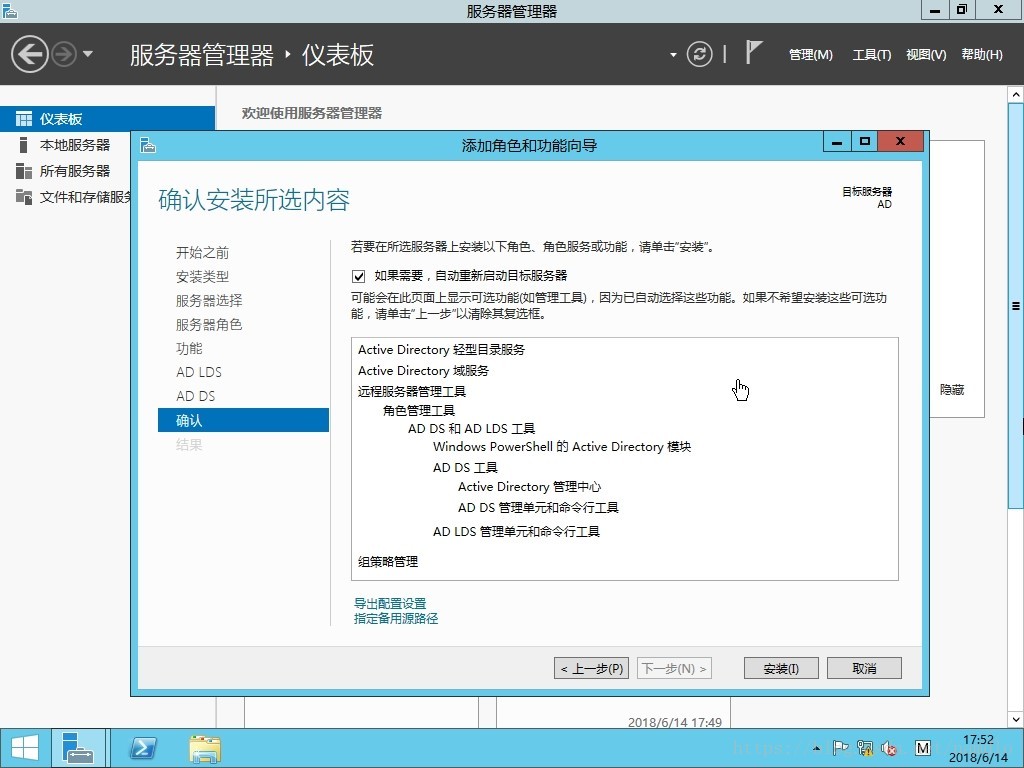Go to 开始之前 wizard step

(202, 253)
